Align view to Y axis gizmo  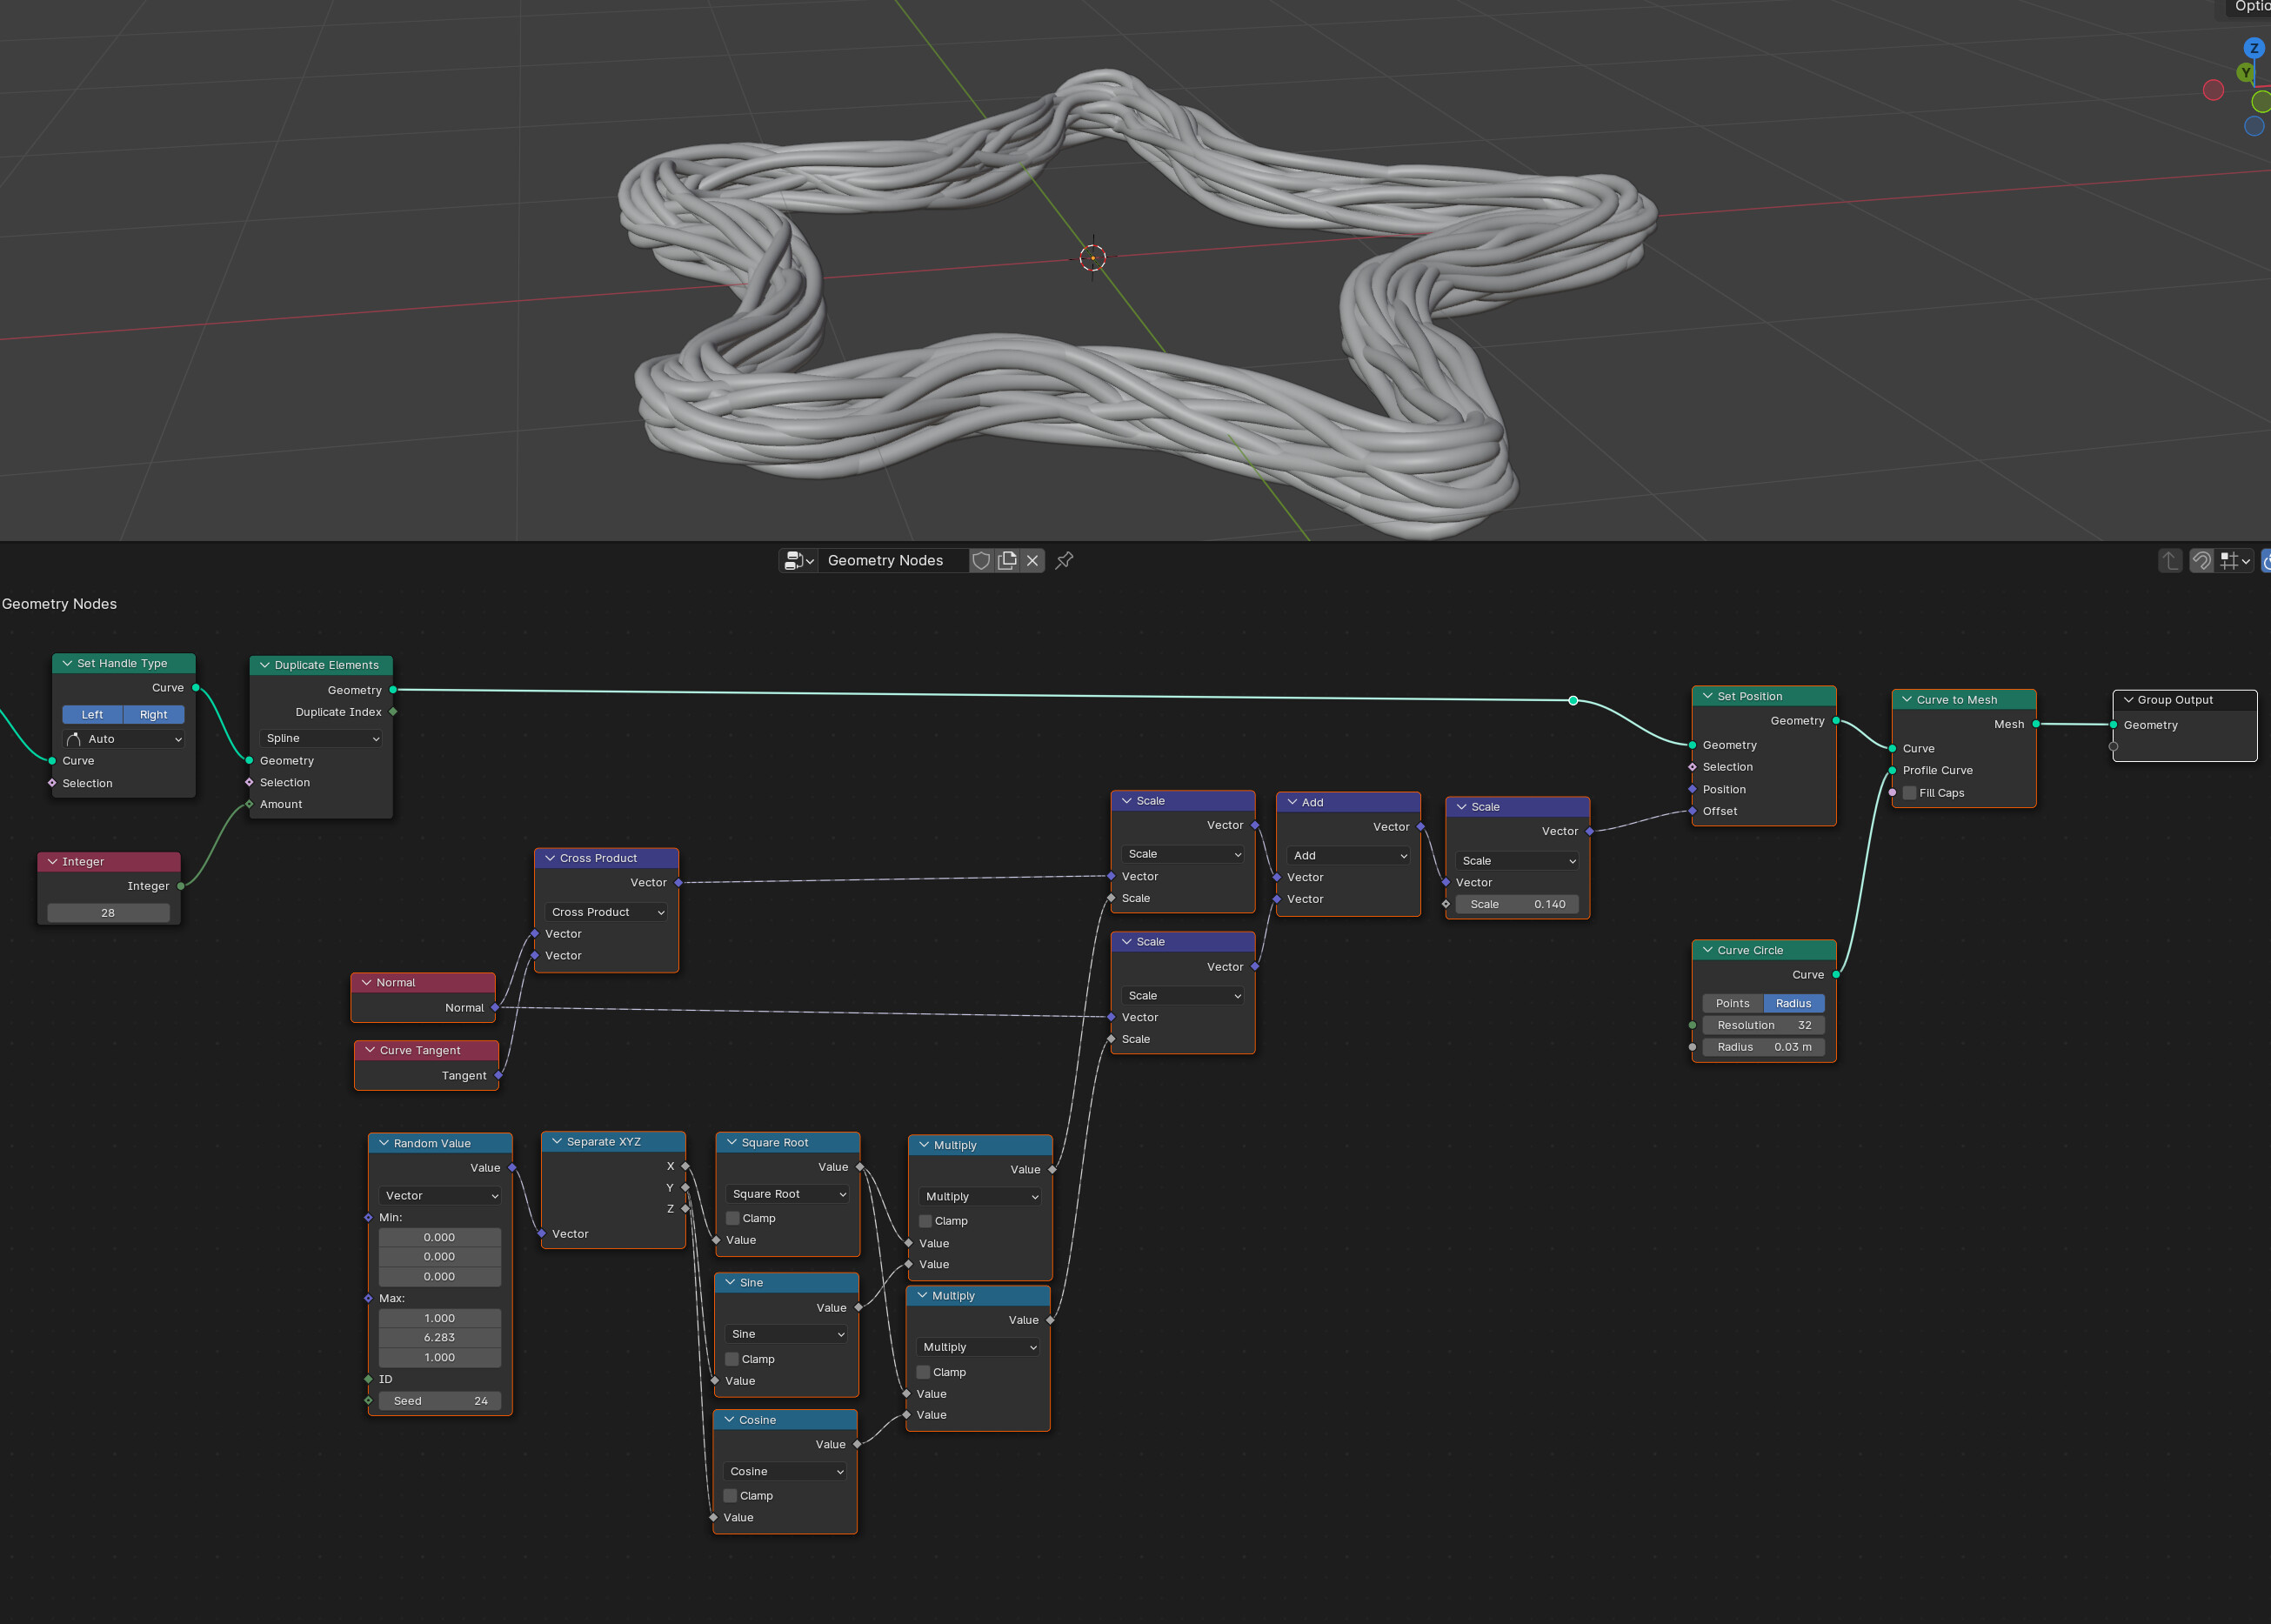[x=2245, y=72]
